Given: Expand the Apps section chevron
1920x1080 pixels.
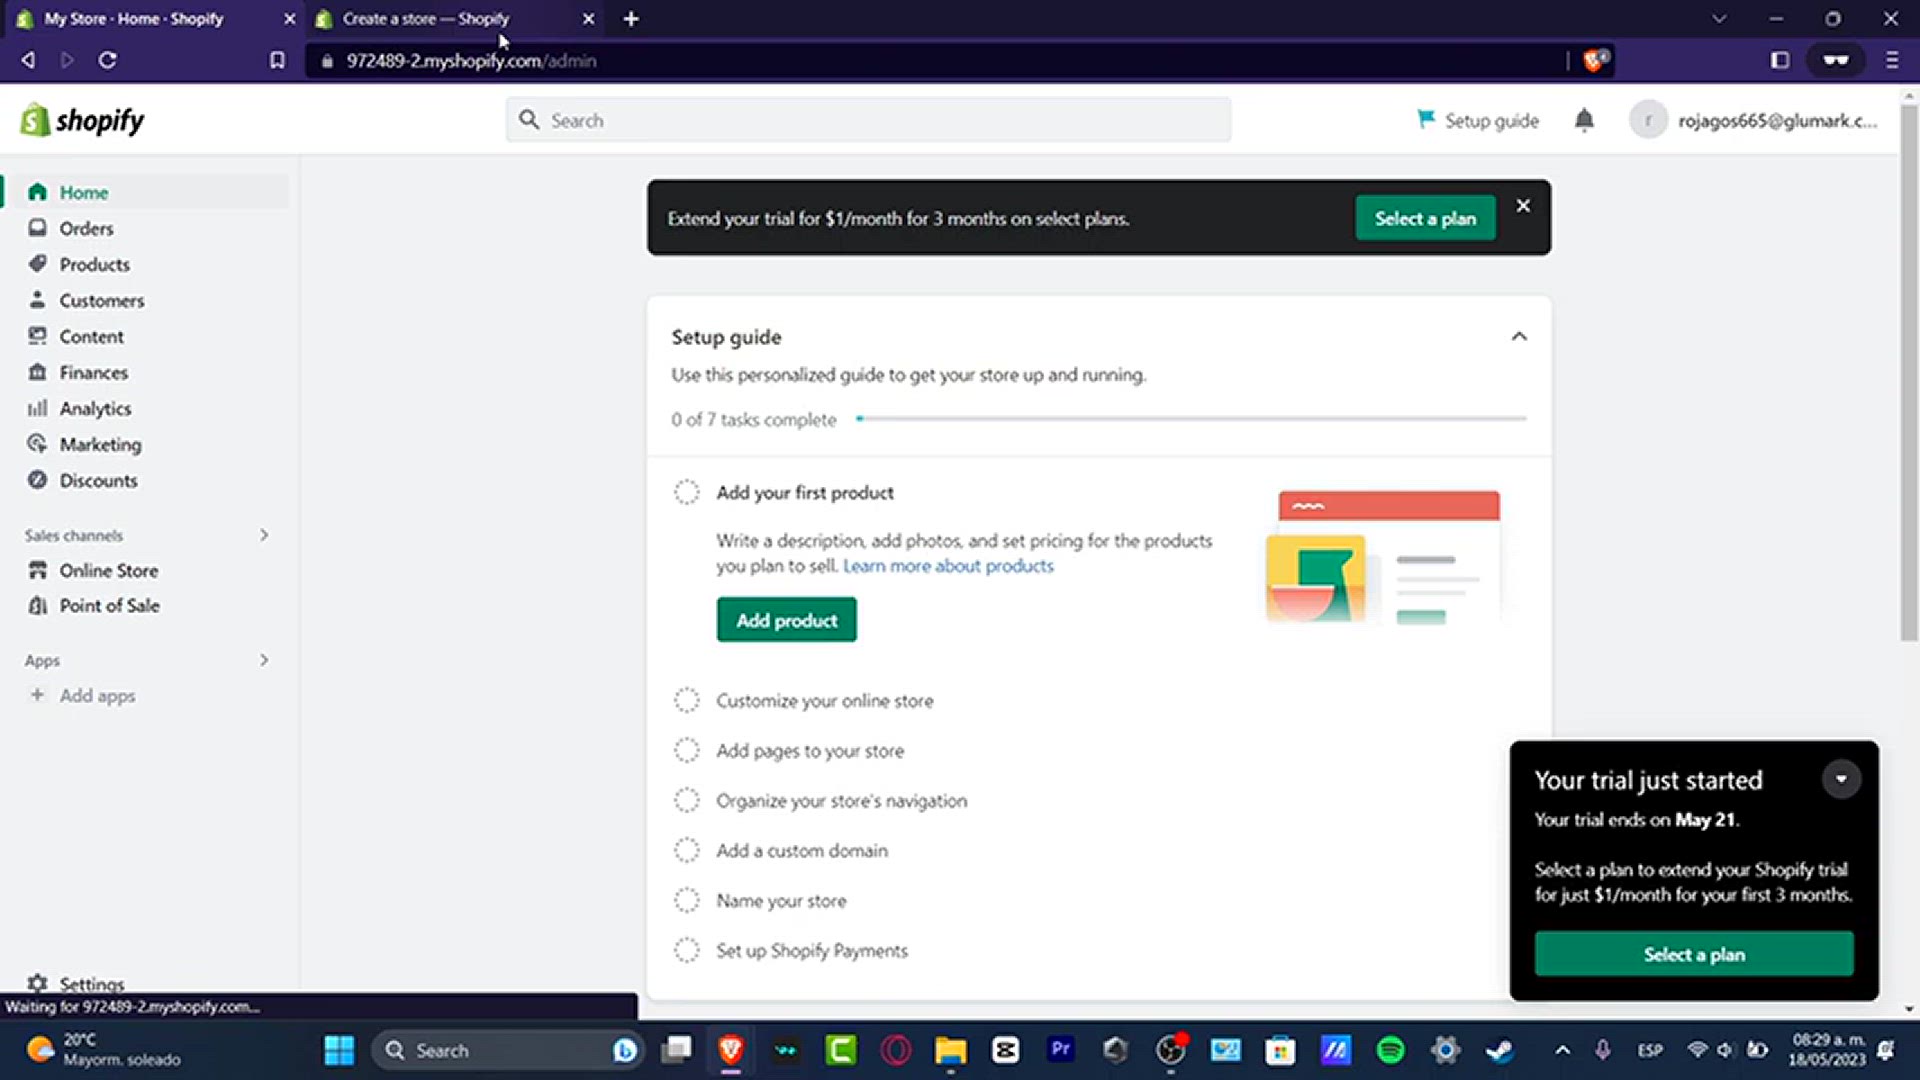Looking at the screenshot, I should [x=264, y=660].
